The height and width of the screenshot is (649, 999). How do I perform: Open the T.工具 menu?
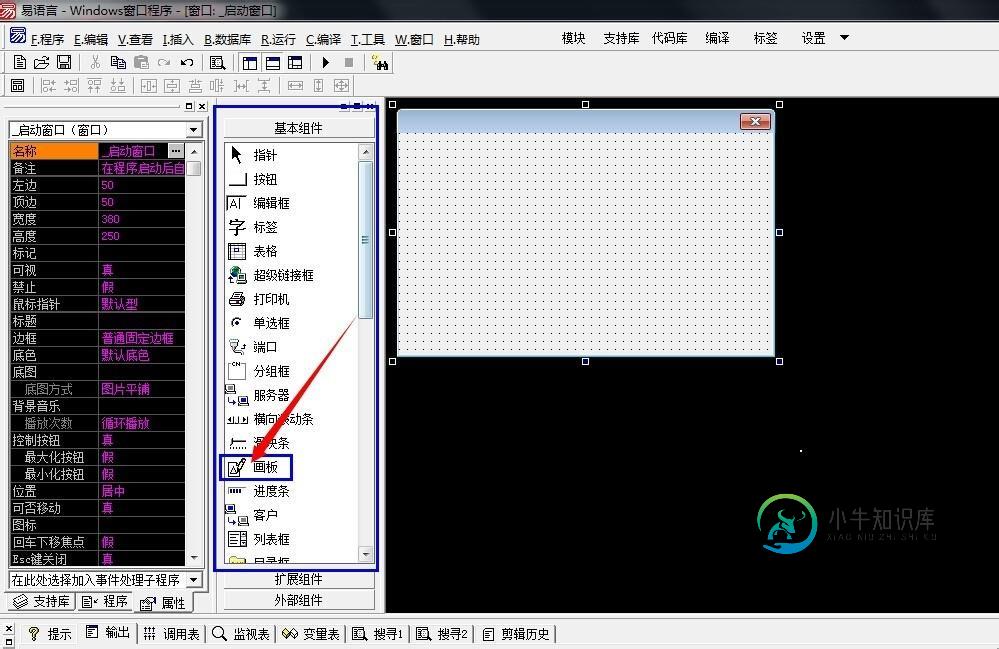tap(368, 39)
